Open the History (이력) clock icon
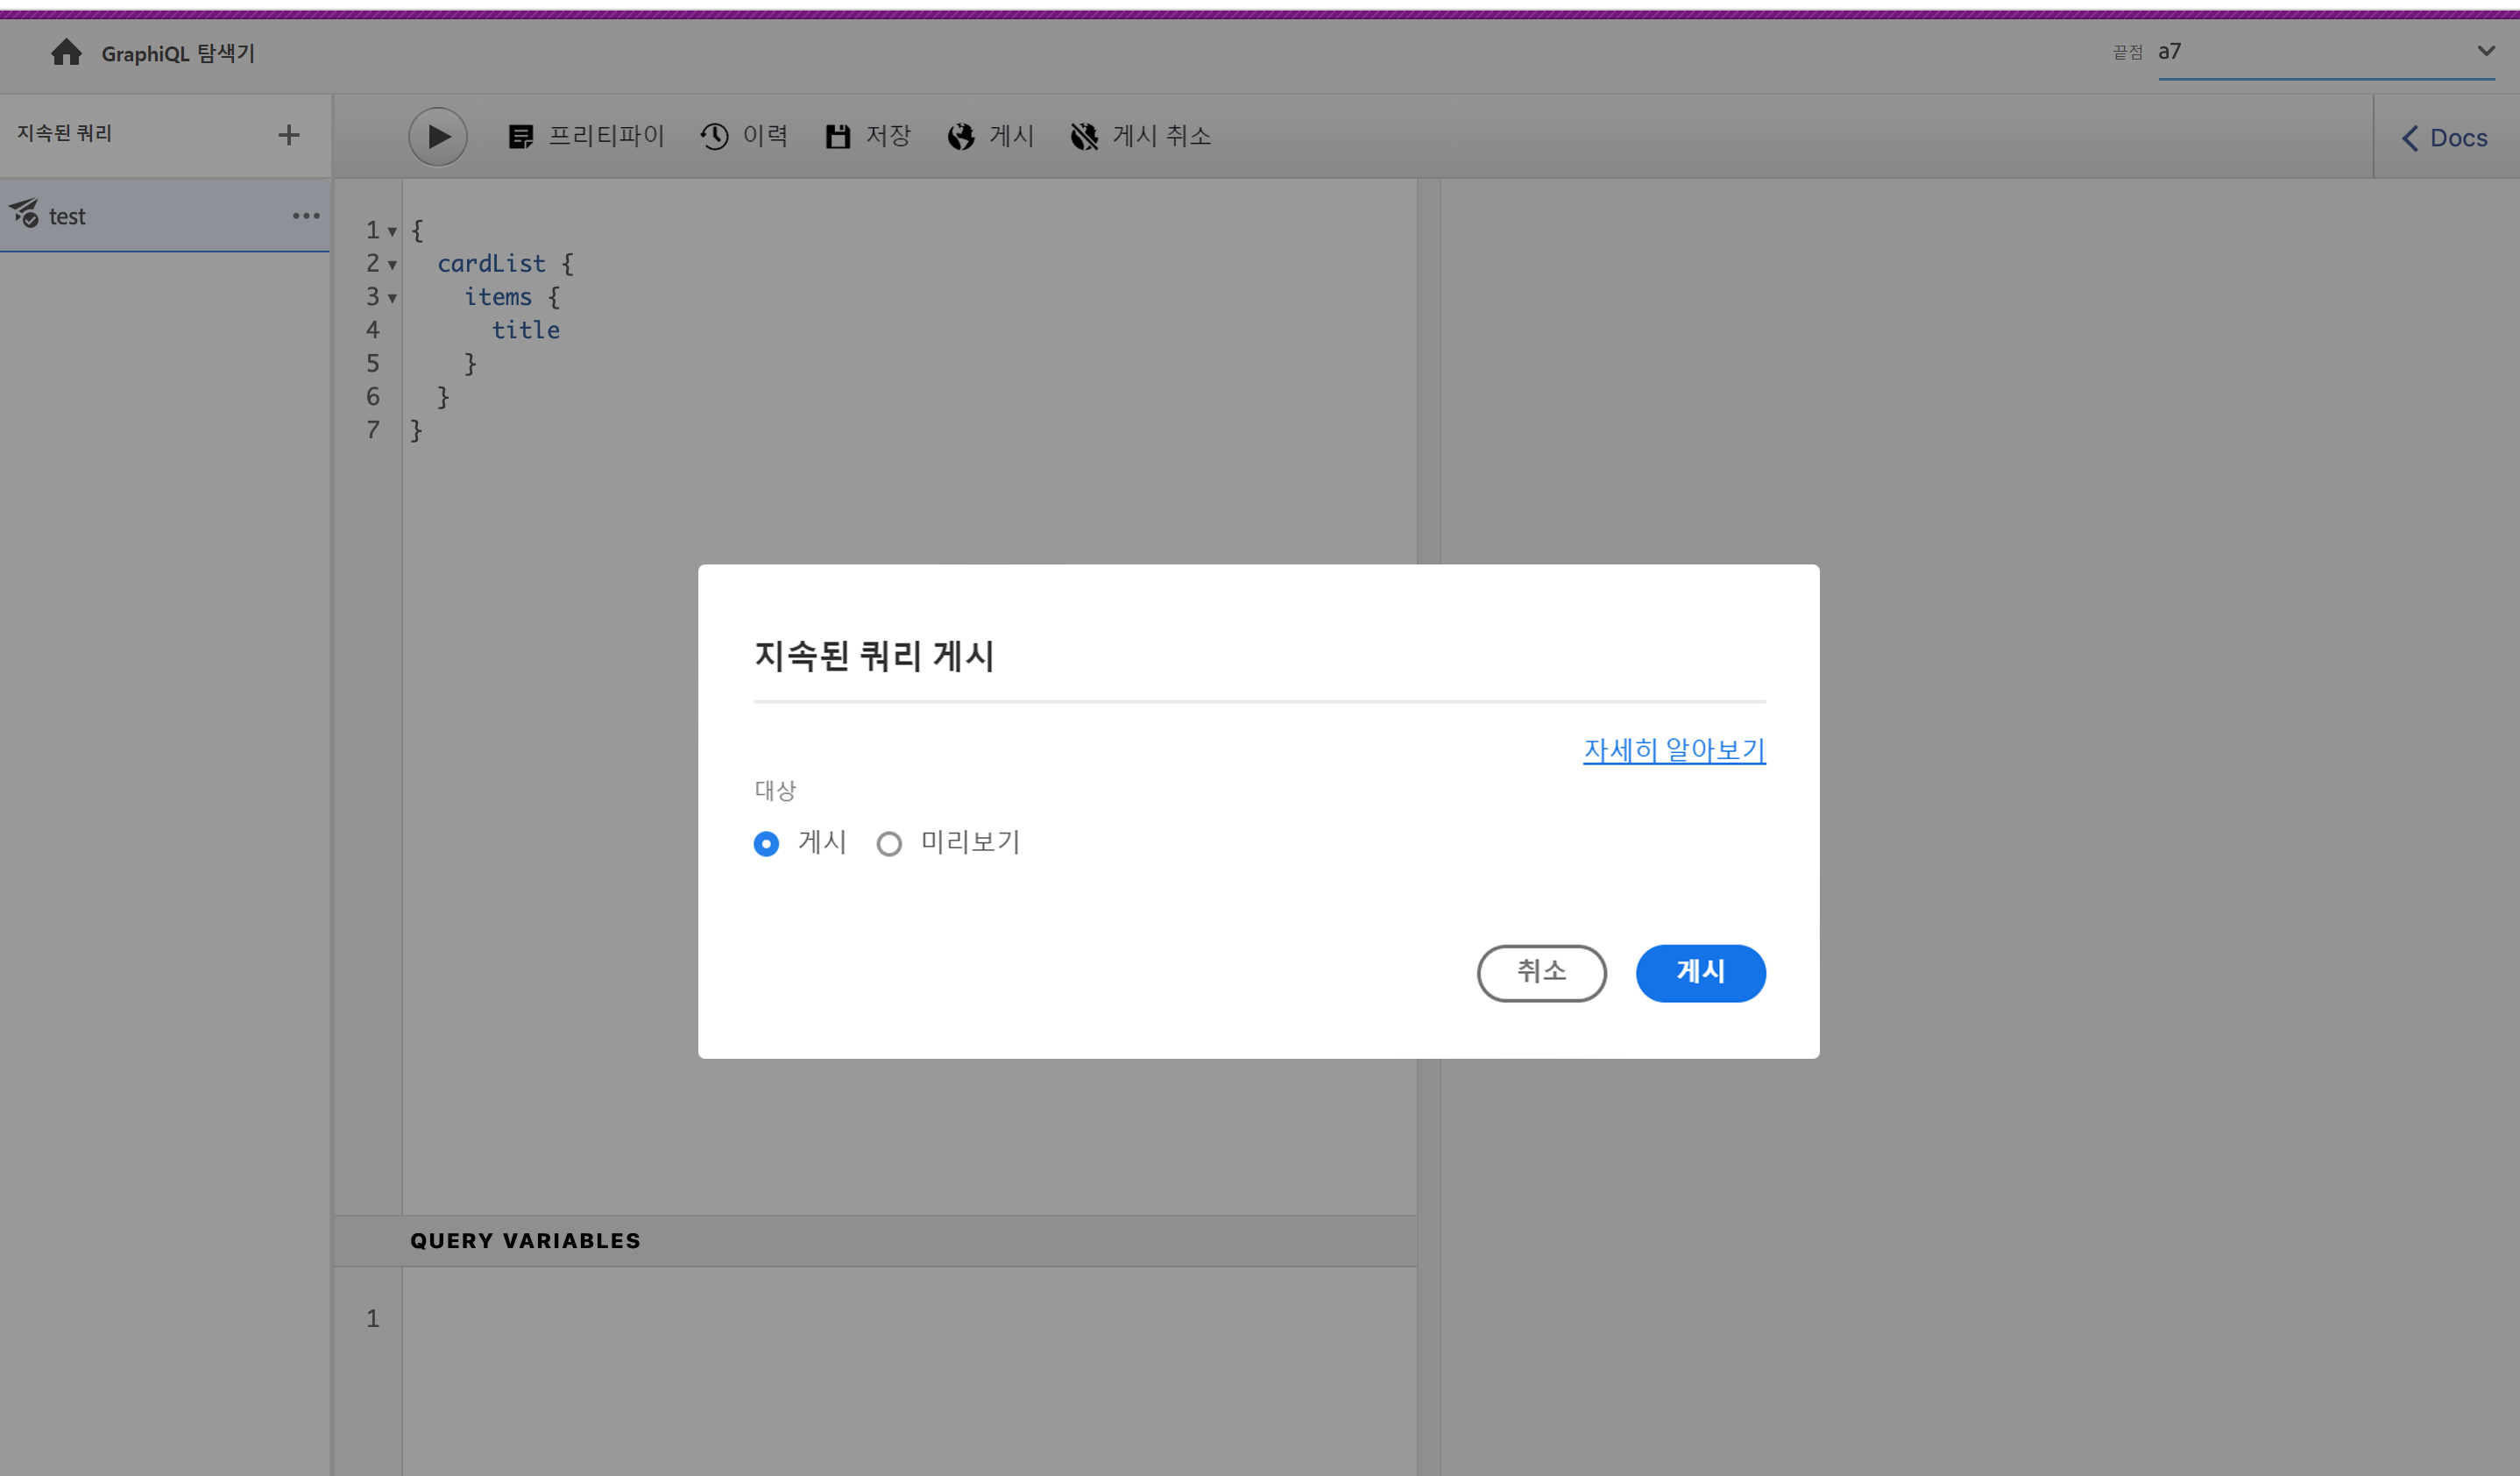The width and height of the screenshot is (2520, 1476). coord(714,136)
